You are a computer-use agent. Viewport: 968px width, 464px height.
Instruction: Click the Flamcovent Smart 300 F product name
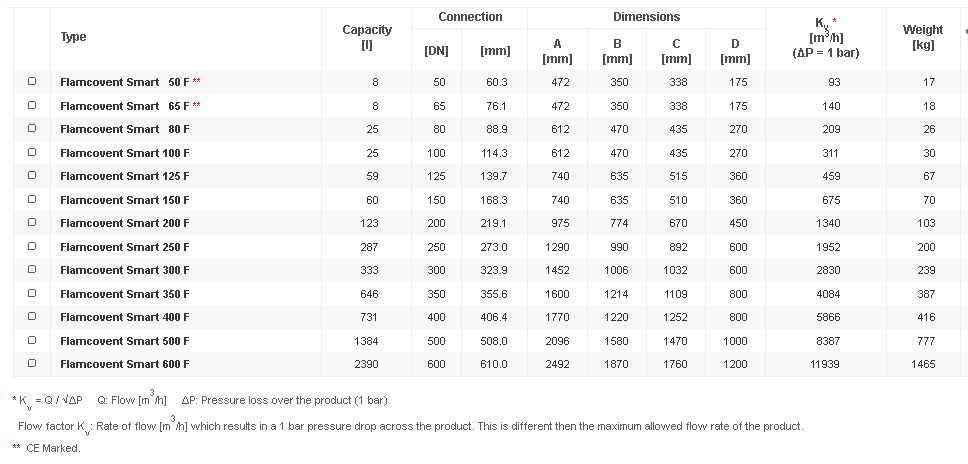[124, 270]
